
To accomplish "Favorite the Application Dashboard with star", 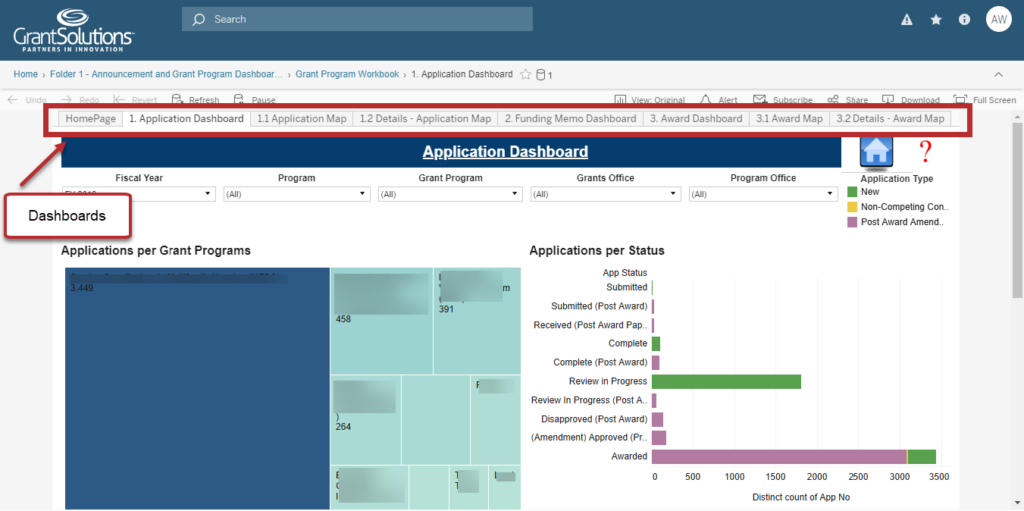I will click(x=525, y=74).
